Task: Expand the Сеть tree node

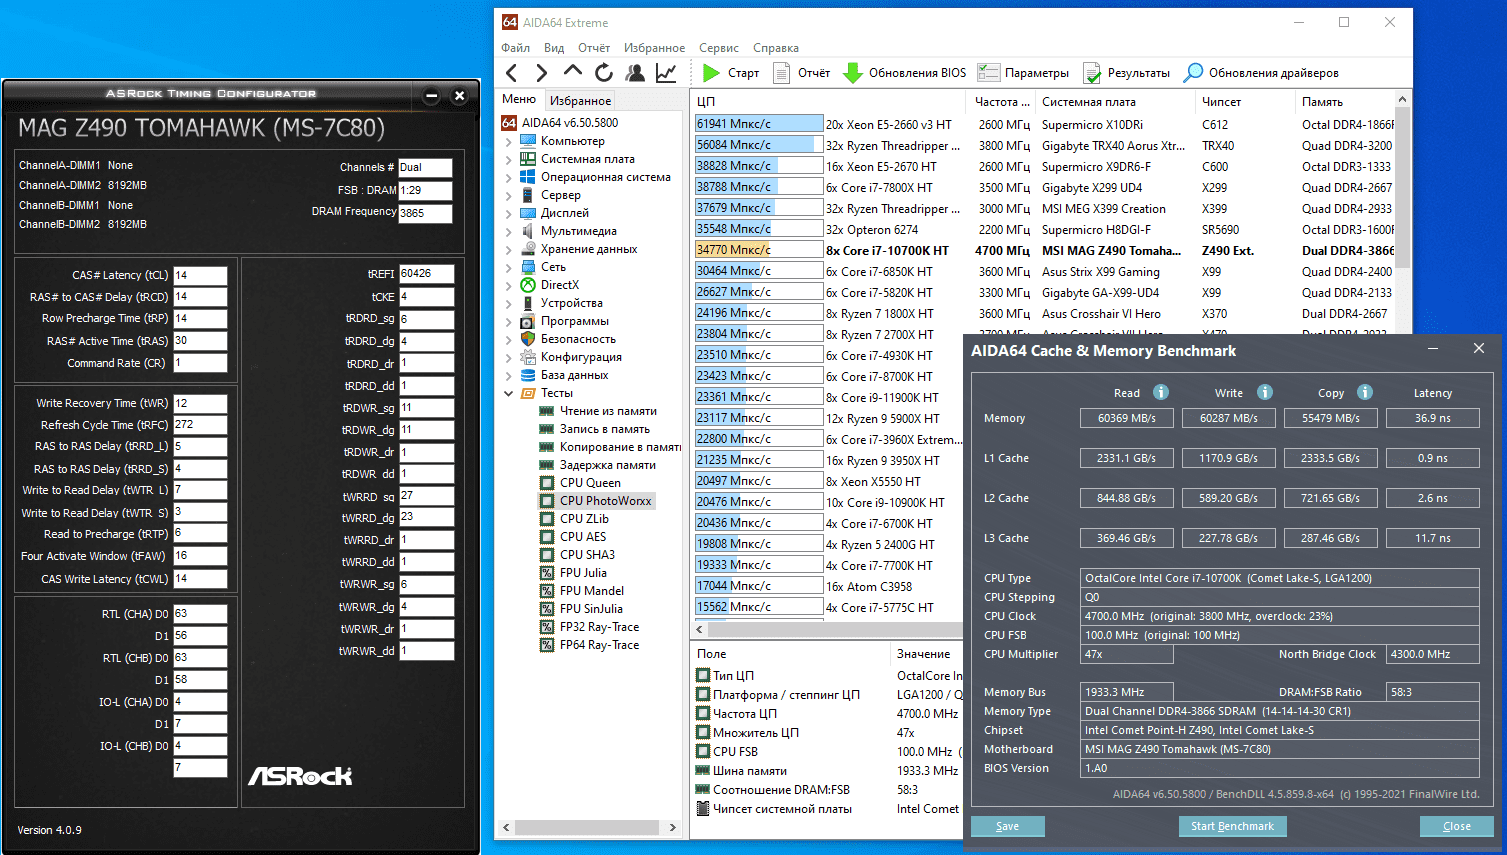Action: click(x=509, y=267)
